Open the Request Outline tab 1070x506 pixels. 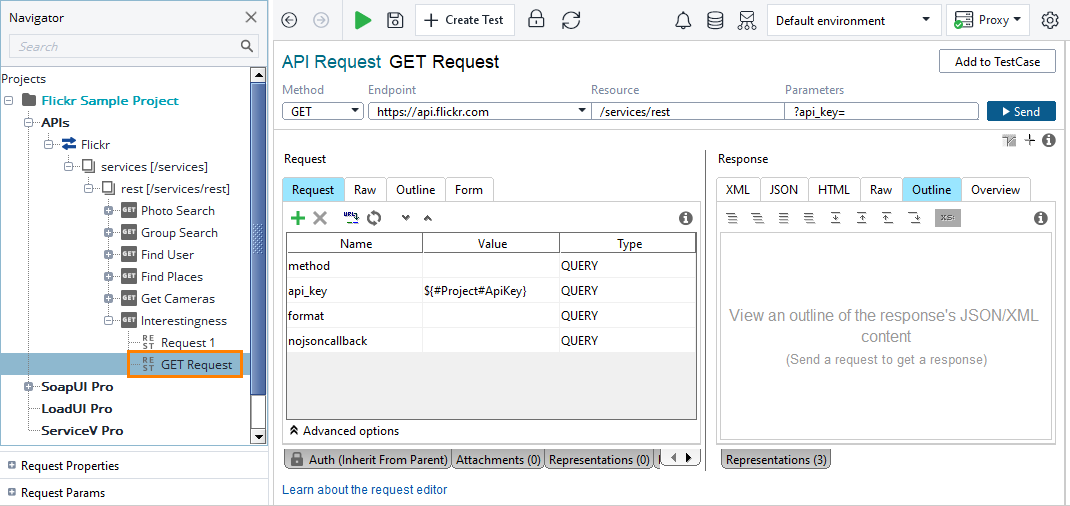coord(416,190)
